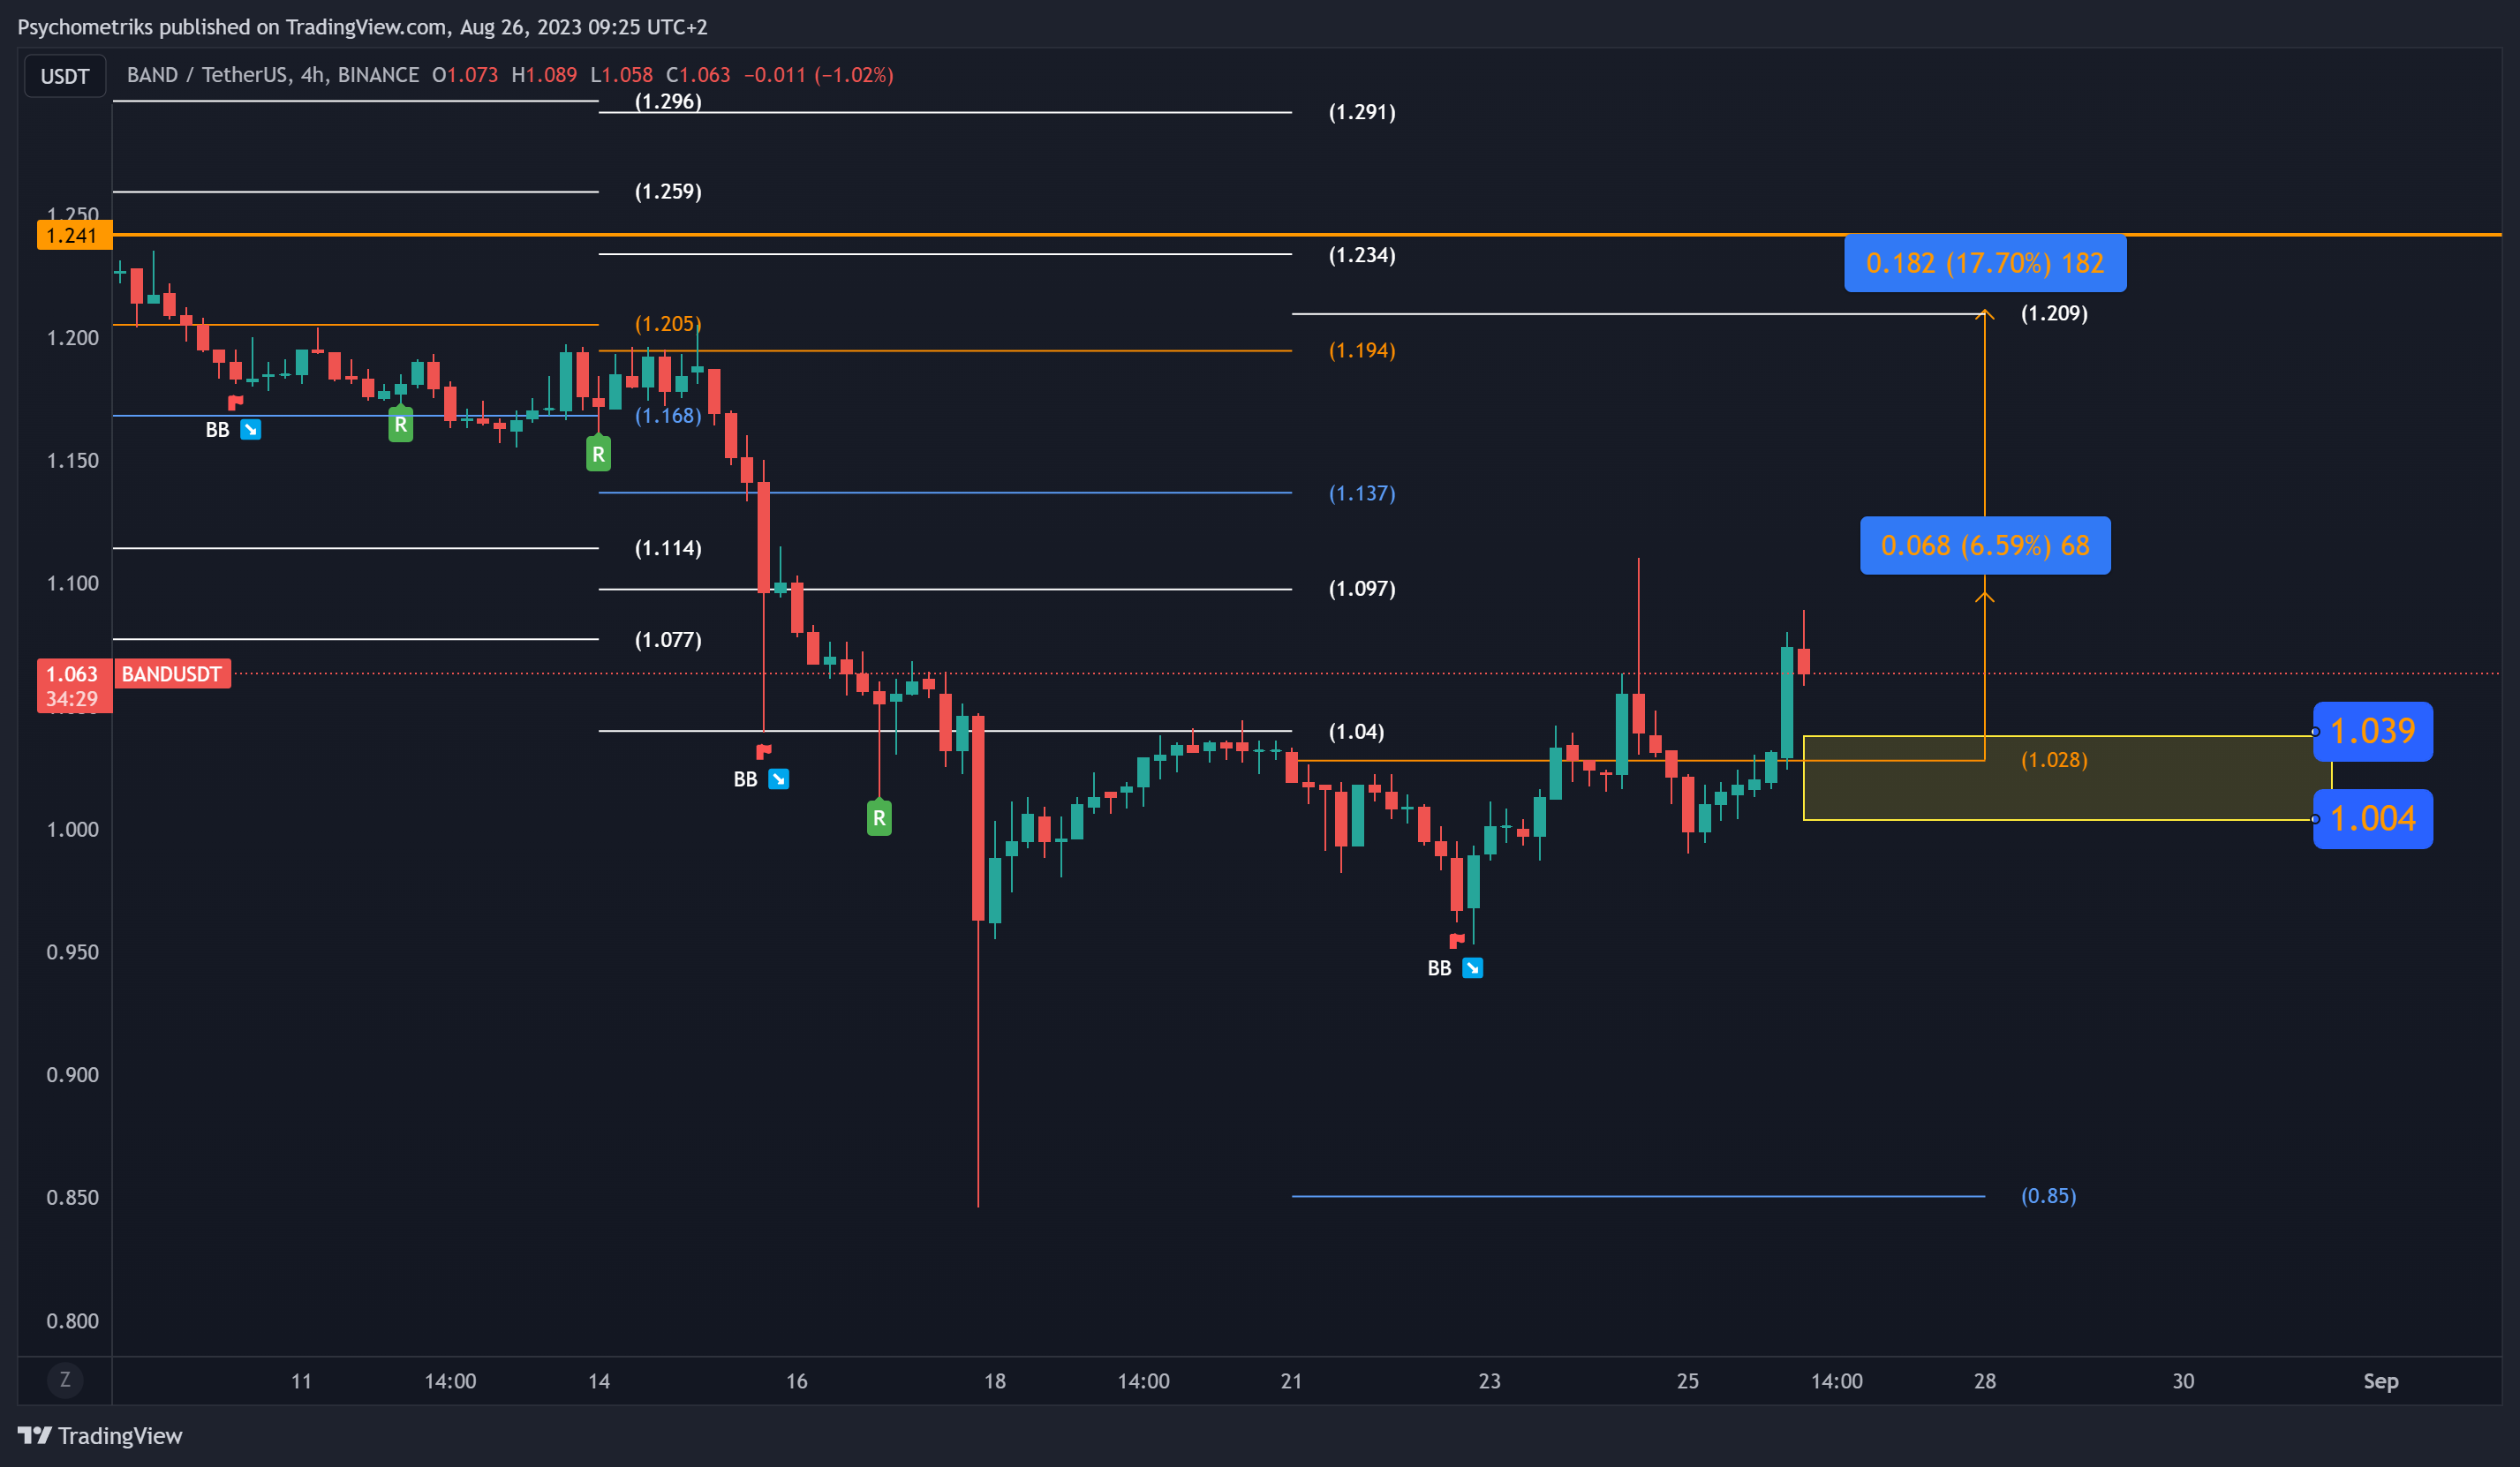Click the O1.073 open value

tap(465, 75)
